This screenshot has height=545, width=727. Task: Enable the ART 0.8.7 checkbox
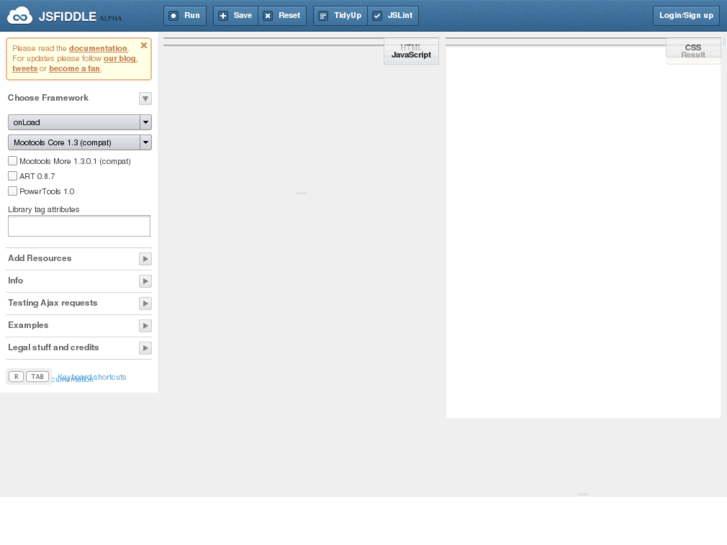tap(13, 176)
